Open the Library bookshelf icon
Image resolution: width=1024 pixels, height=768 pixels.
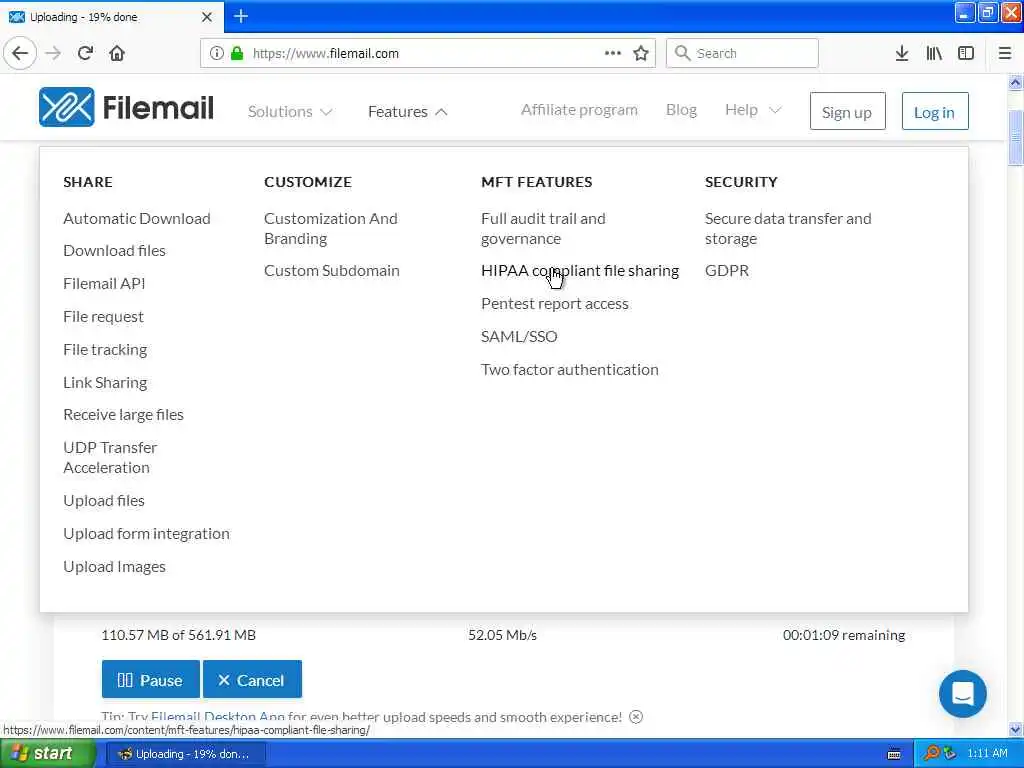pyautogui.click(x=934, y=54)
